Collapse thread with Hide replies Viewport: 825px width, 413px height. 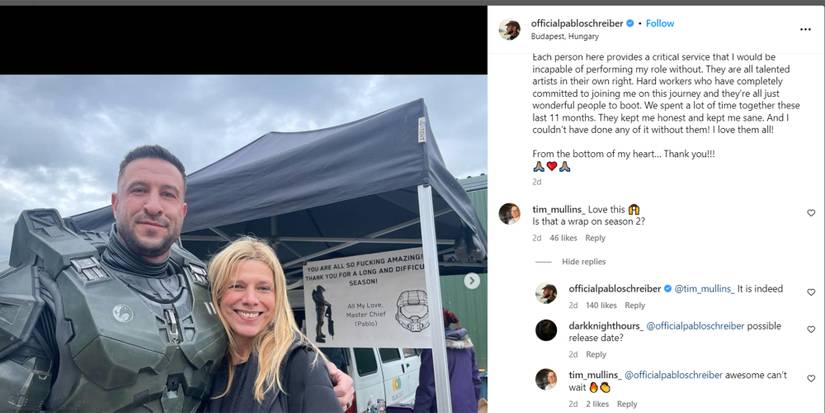(x=583, y=261)
